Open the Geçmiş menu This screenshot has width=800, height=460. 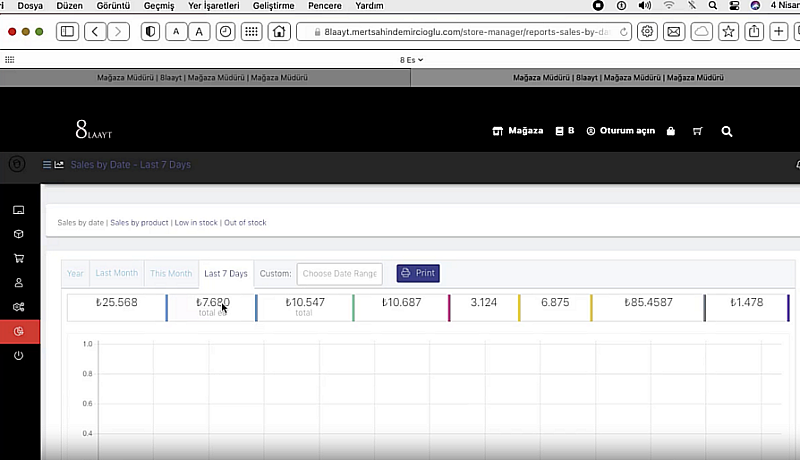click(159, 6)
